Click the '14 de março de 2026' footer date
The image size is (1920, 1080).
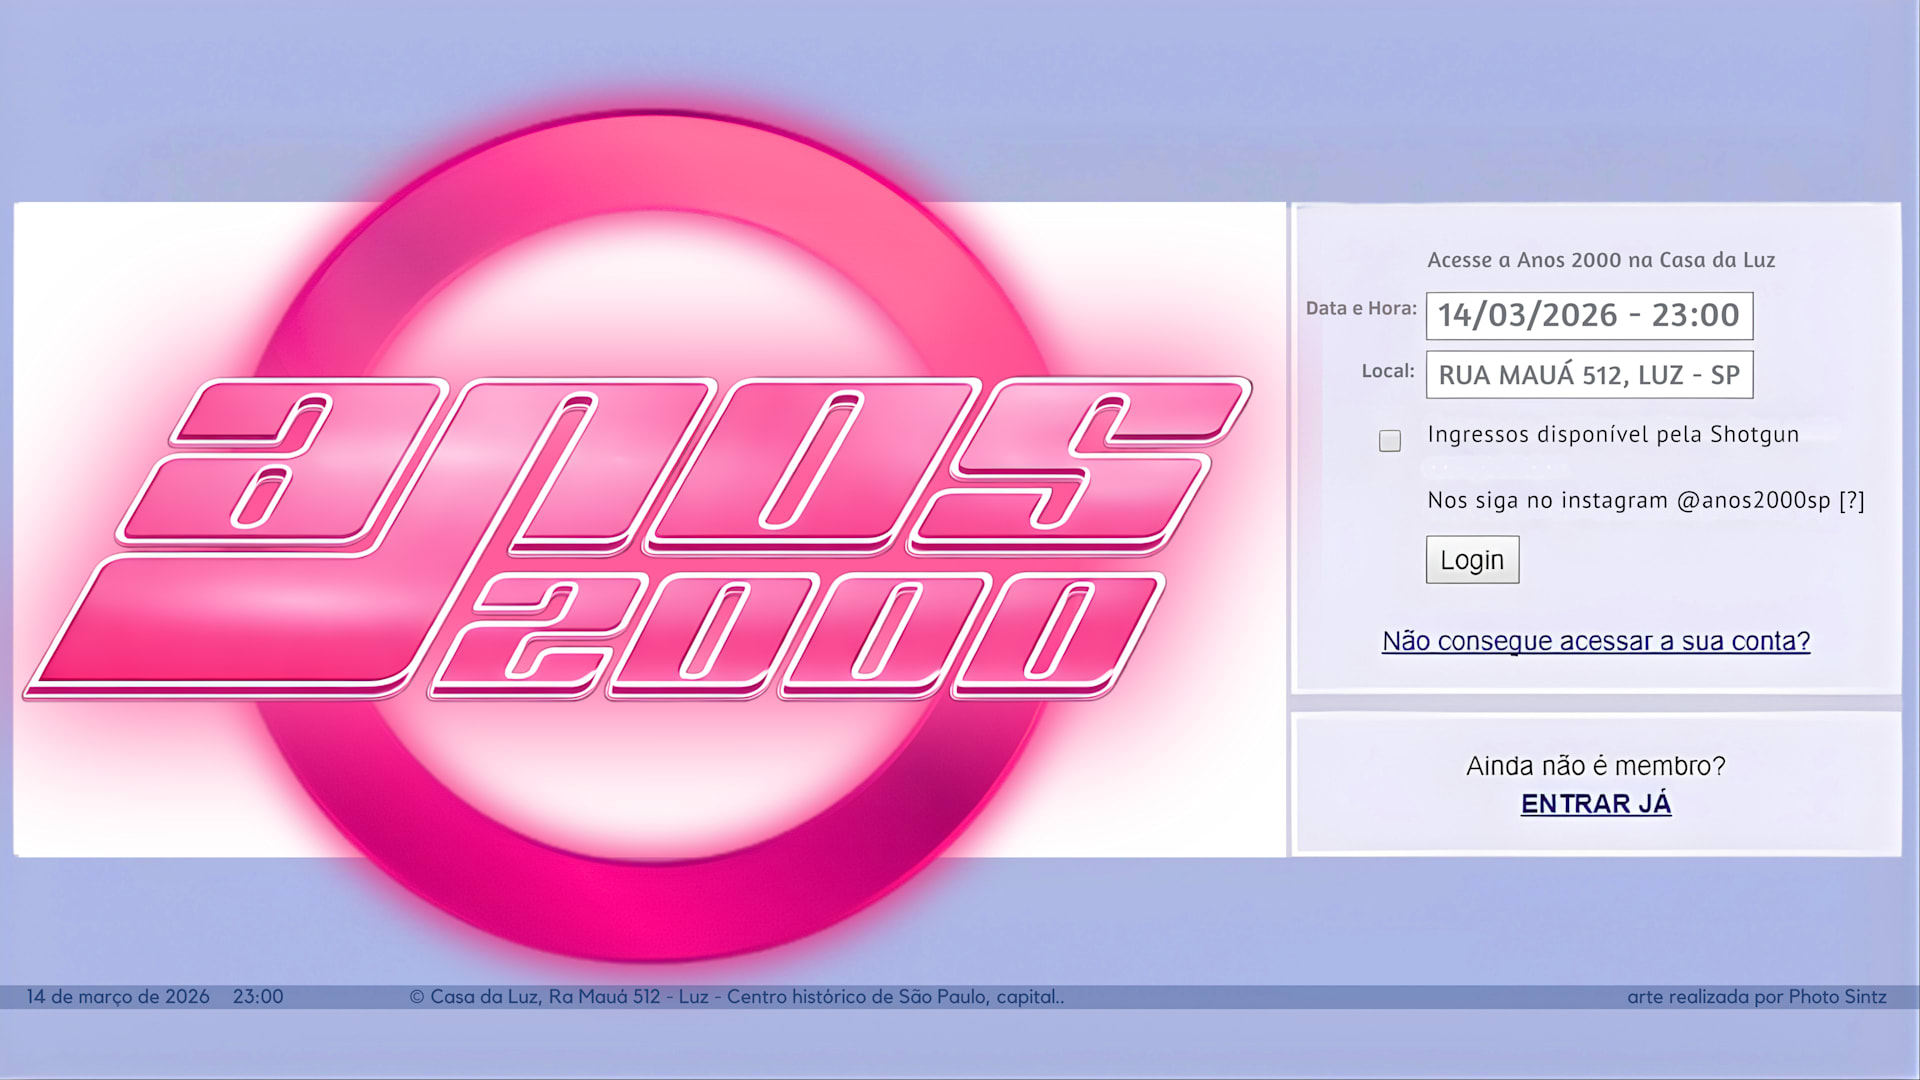pos(118,997)
